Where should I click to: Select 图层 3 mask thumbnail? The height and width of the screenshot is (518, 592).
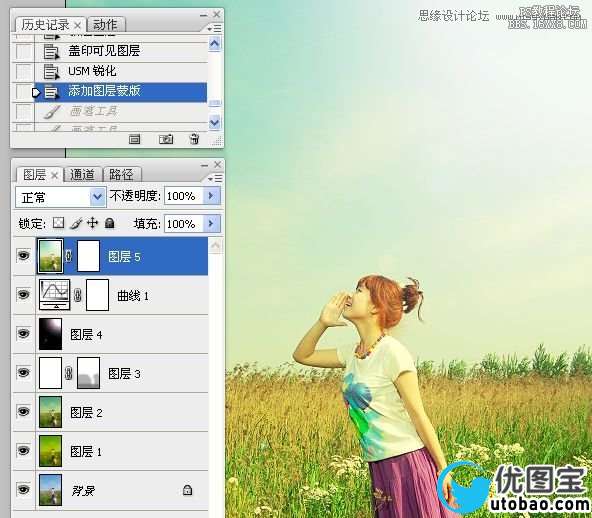[88, 373]
